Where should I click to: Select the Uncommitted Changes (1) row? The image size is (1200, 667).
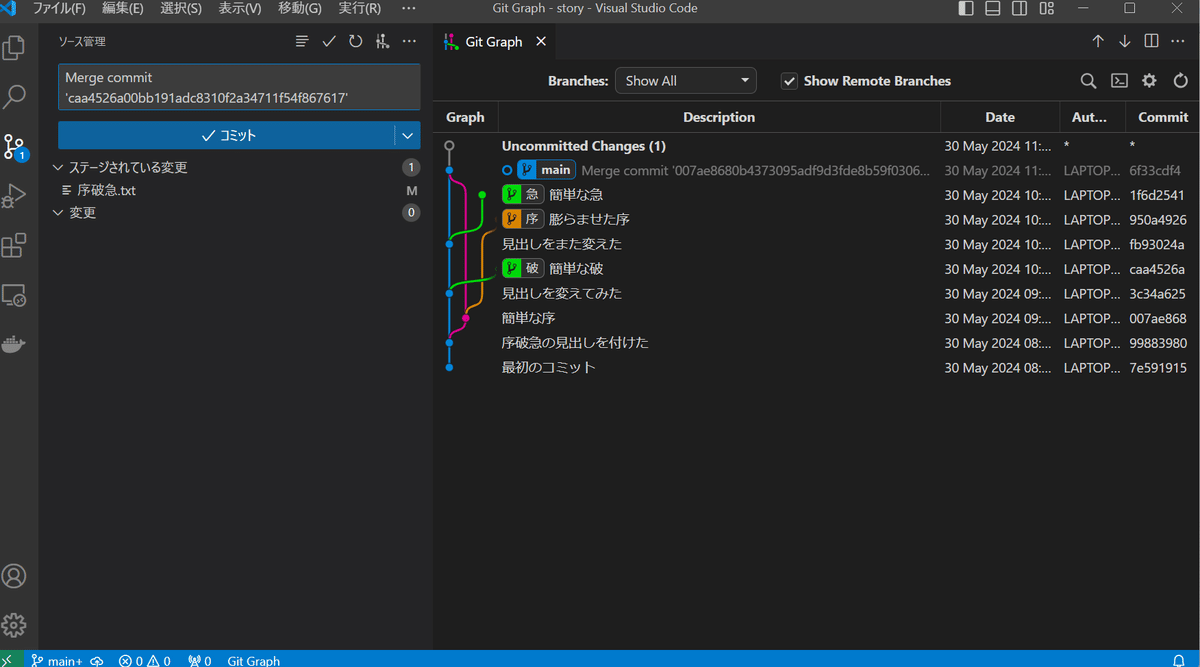[817, 146]
